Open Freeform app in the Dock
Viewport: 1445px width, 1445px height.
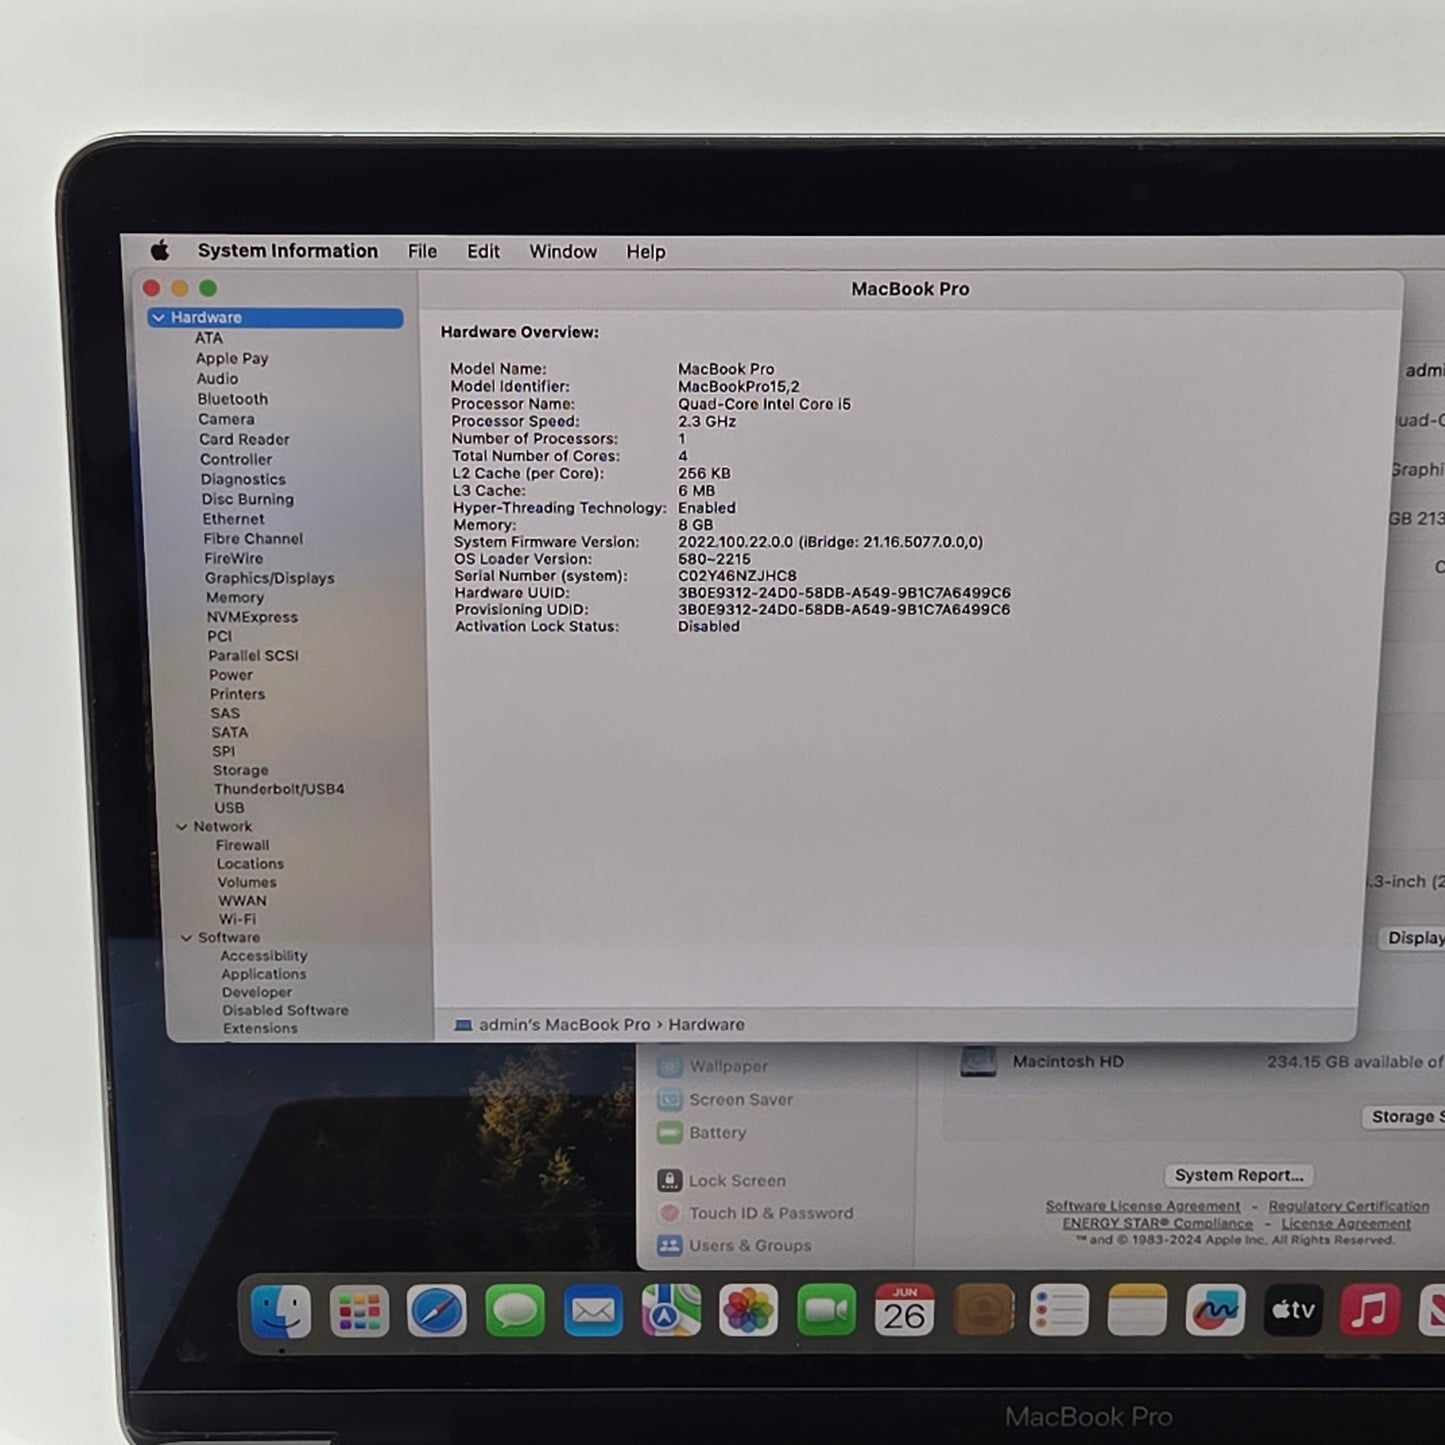tap(1215, 1311)
